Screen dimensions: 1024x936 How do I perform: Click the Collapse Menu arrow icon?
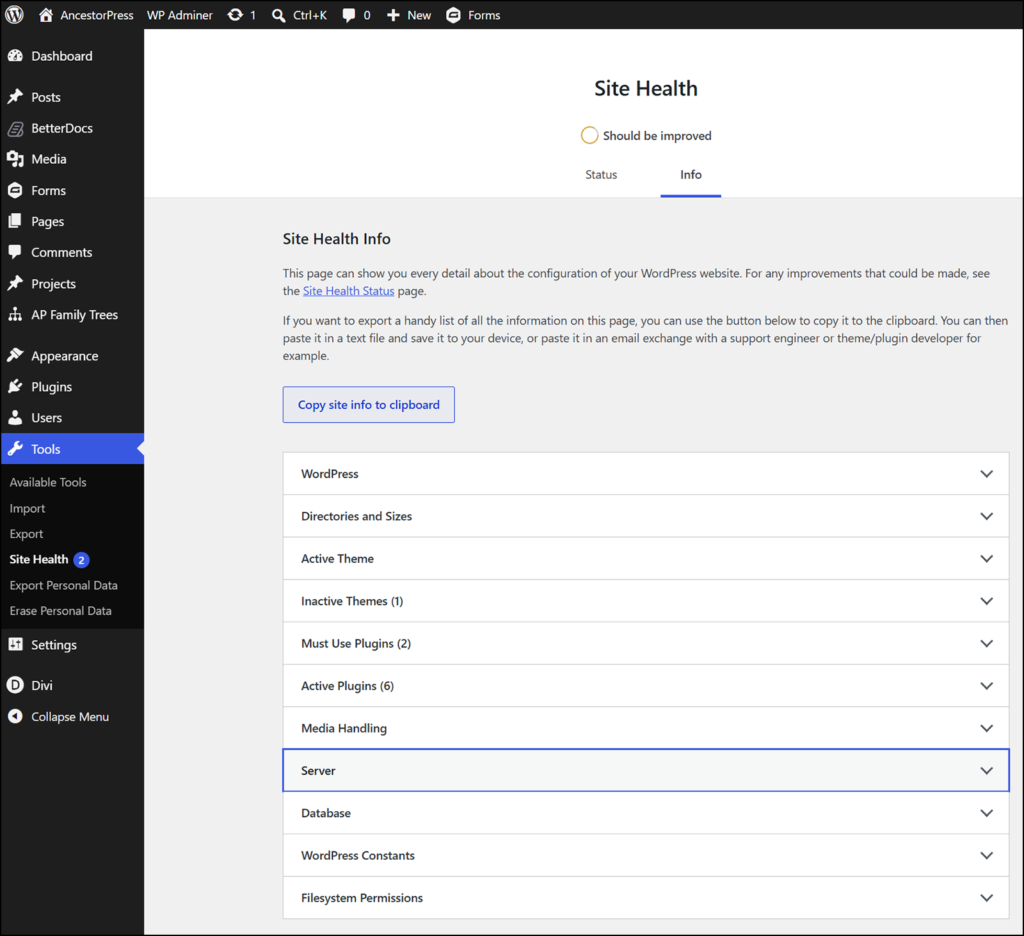15,716
